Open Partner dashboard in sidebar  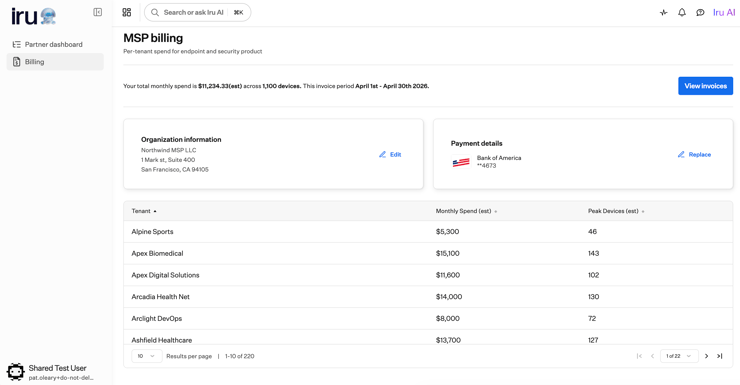[x=55, y=44]
